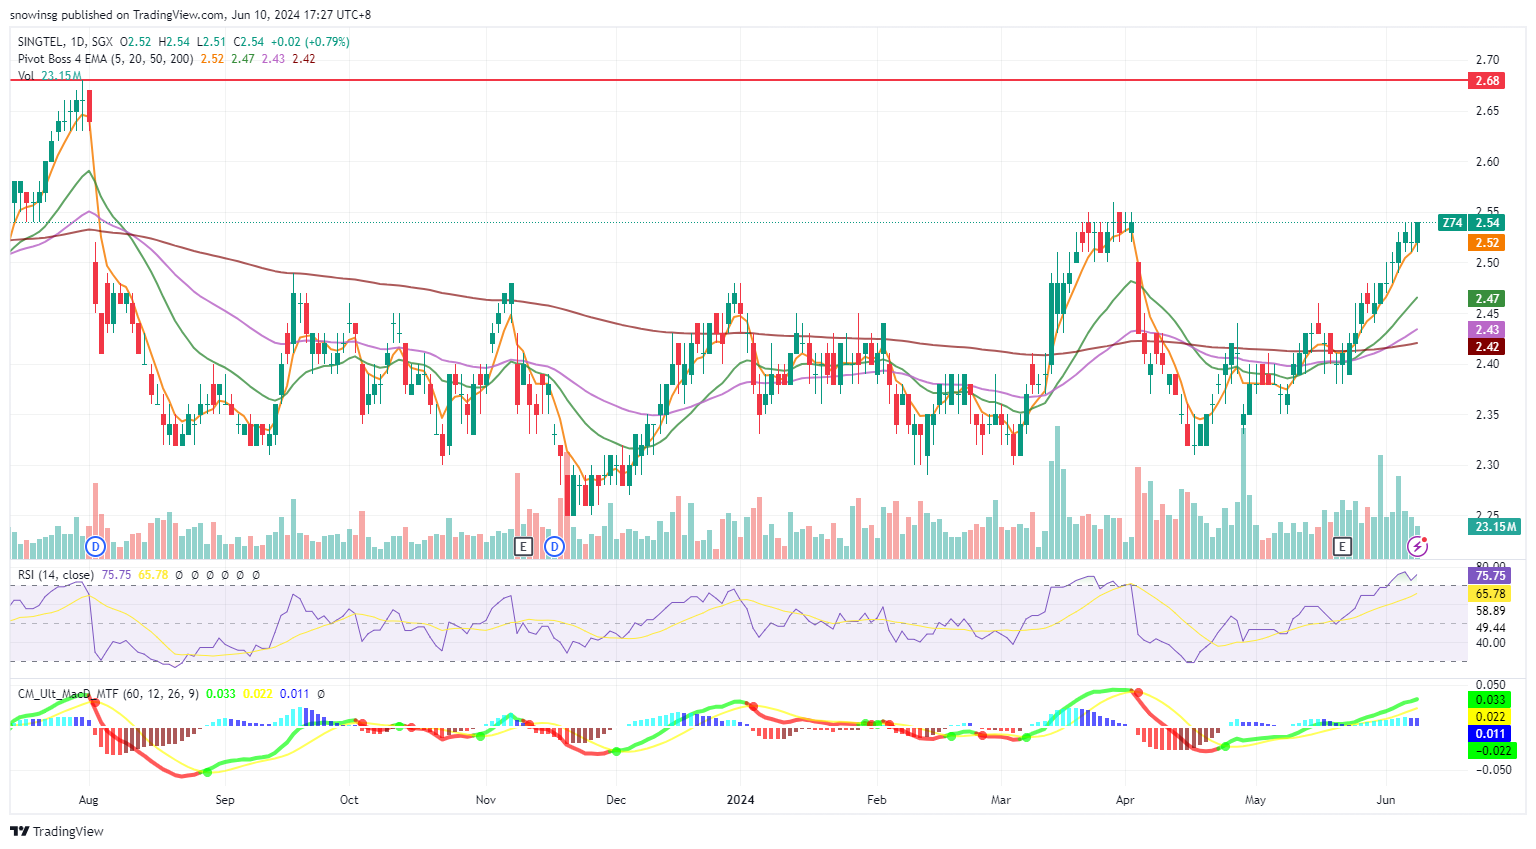Click the green -0.022 MACD axis label
Viewport: 1536px width, 849px height.
click(1492, 751)
